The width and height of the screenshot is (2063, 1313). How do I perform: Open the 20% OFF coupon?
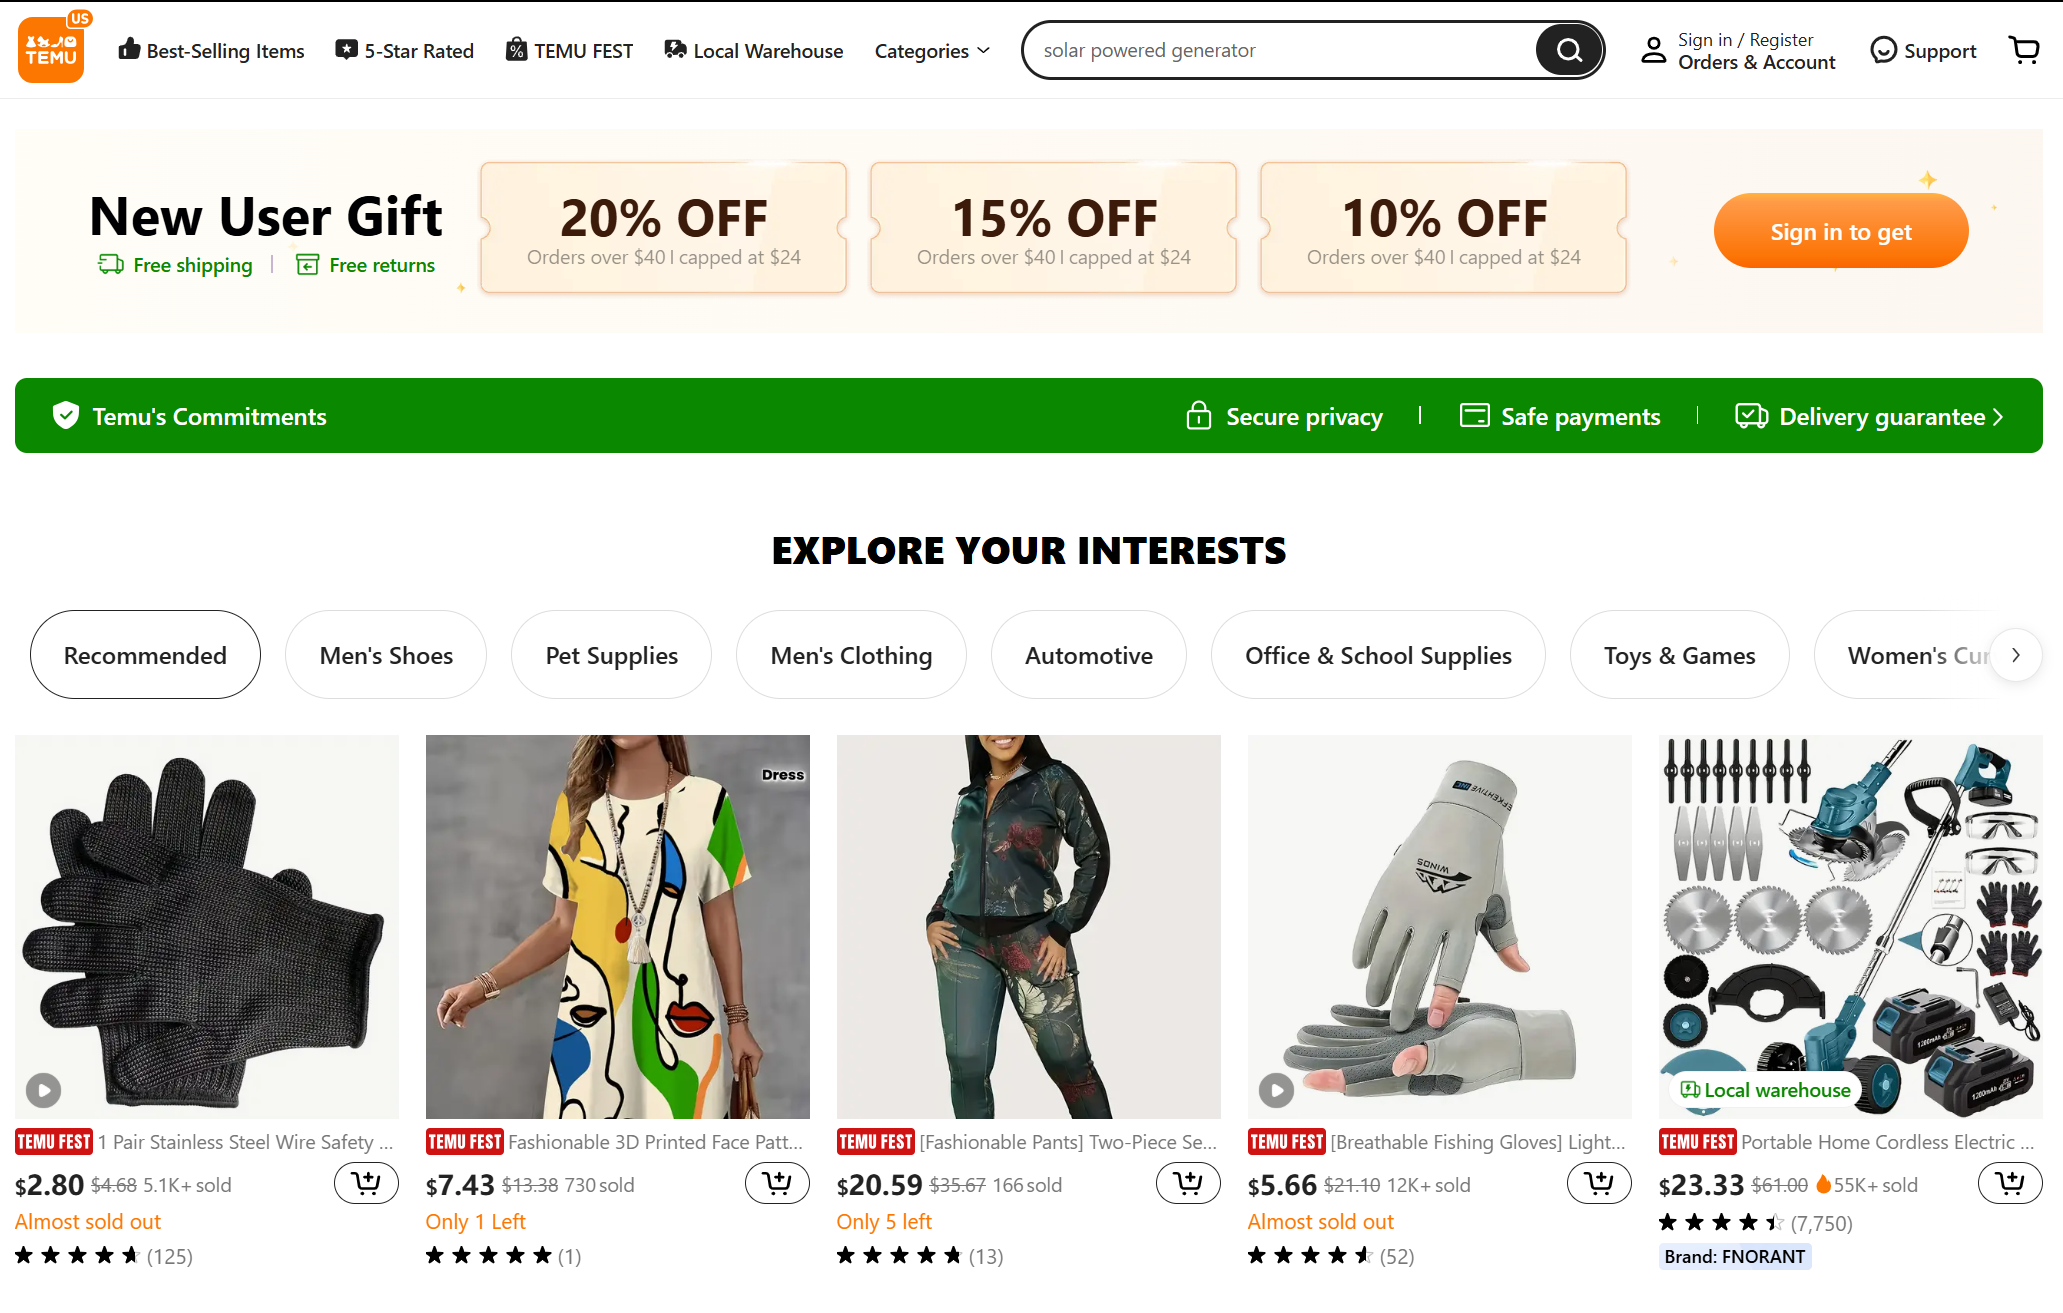[x=663, y=228]
